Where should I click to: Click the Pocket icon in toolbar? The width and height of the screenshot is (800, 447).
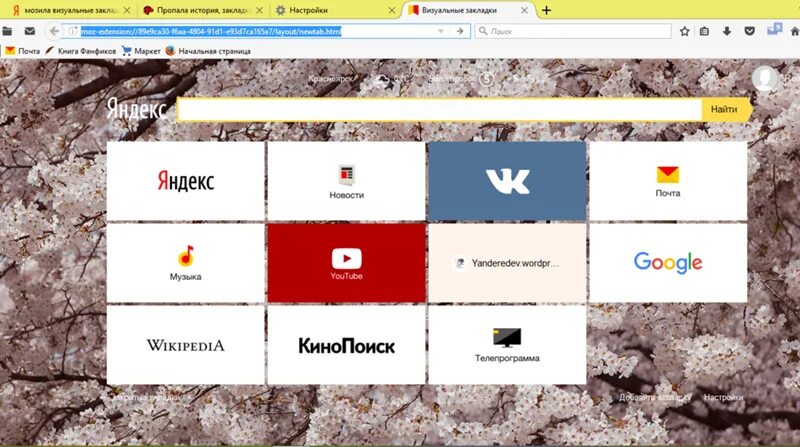point(749,31)
